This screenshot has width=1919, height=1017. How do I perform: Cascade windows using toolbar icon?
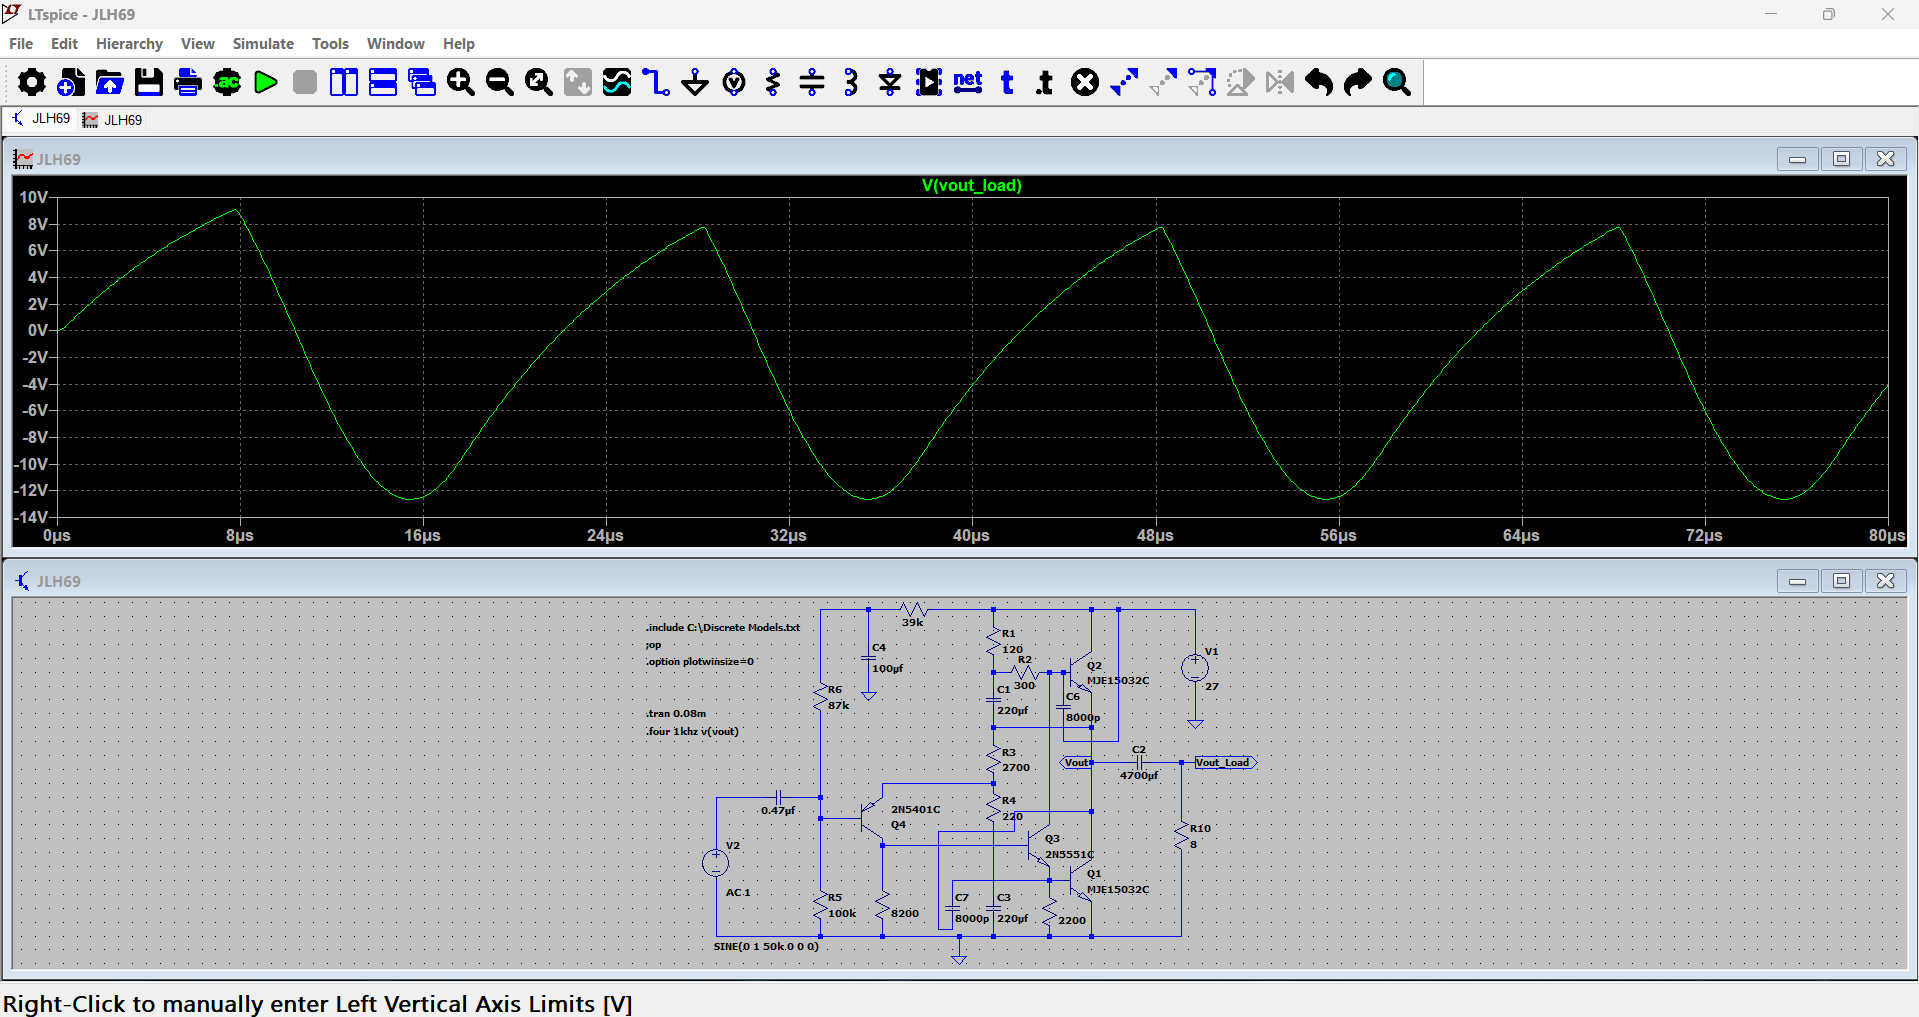tap(422, 82)
